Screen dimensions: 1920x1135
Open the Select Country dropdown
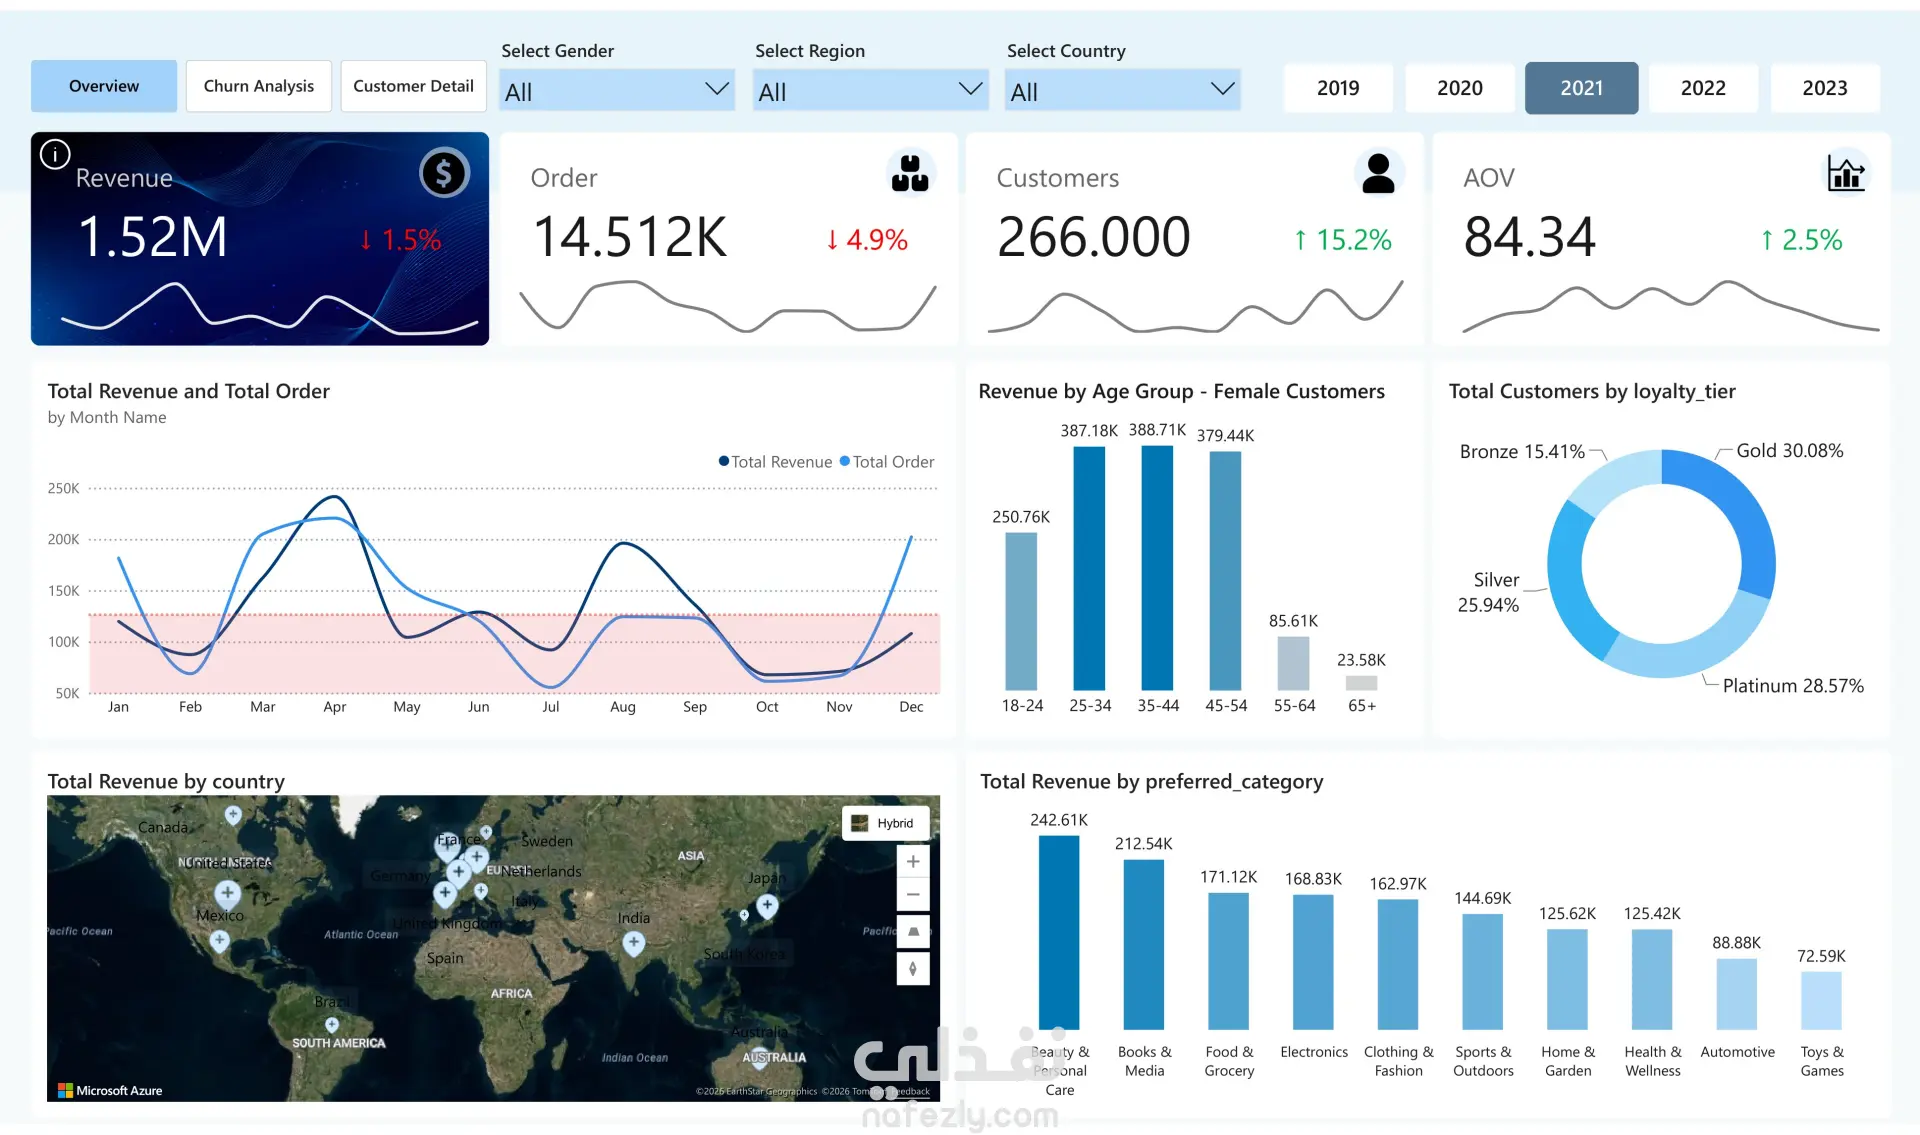[1123, 90]
